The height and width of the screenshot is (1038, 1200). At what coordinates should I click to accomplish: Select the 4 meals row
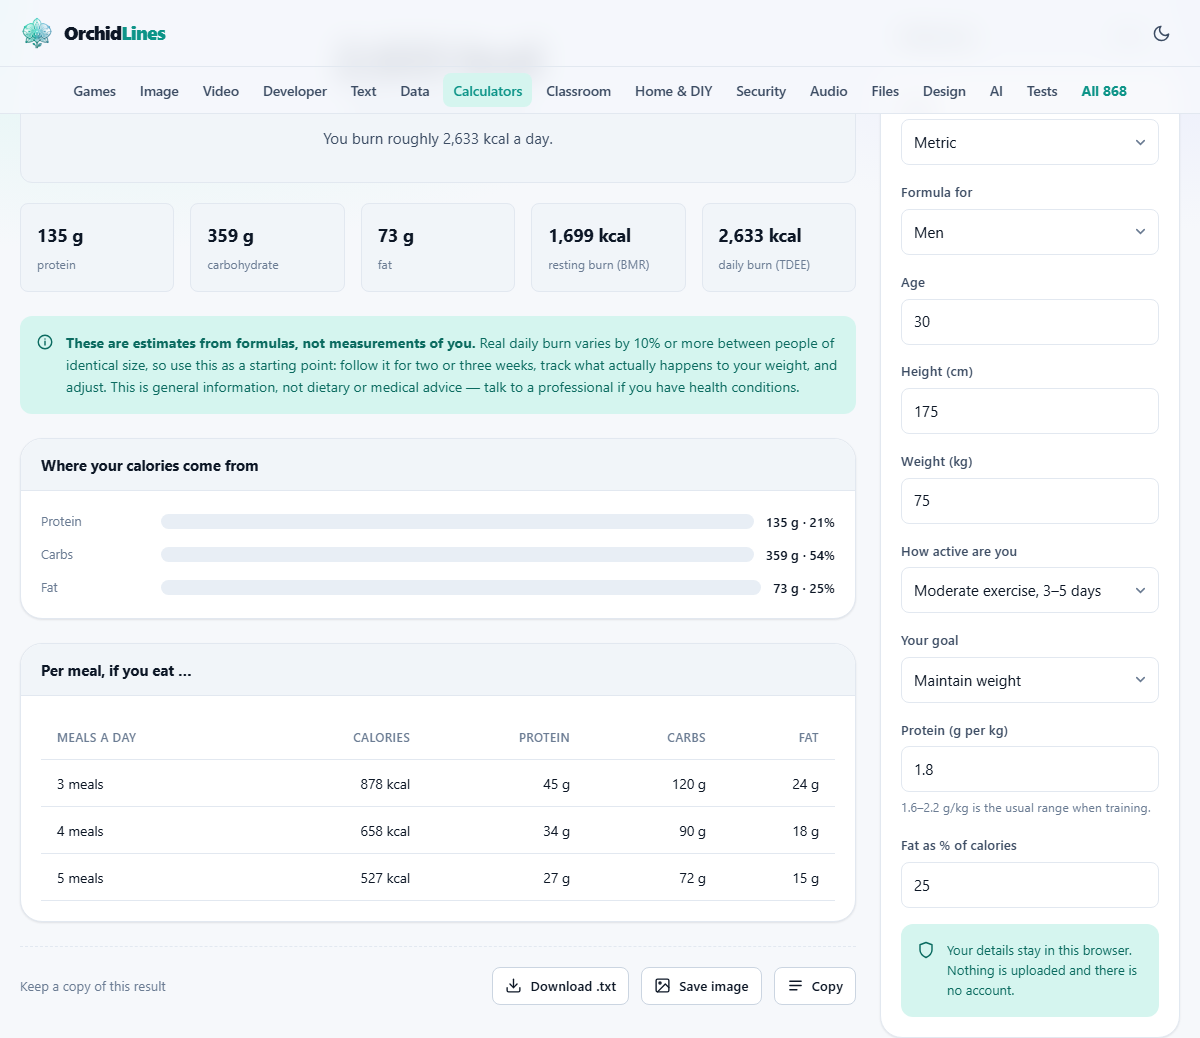point(438,831)
